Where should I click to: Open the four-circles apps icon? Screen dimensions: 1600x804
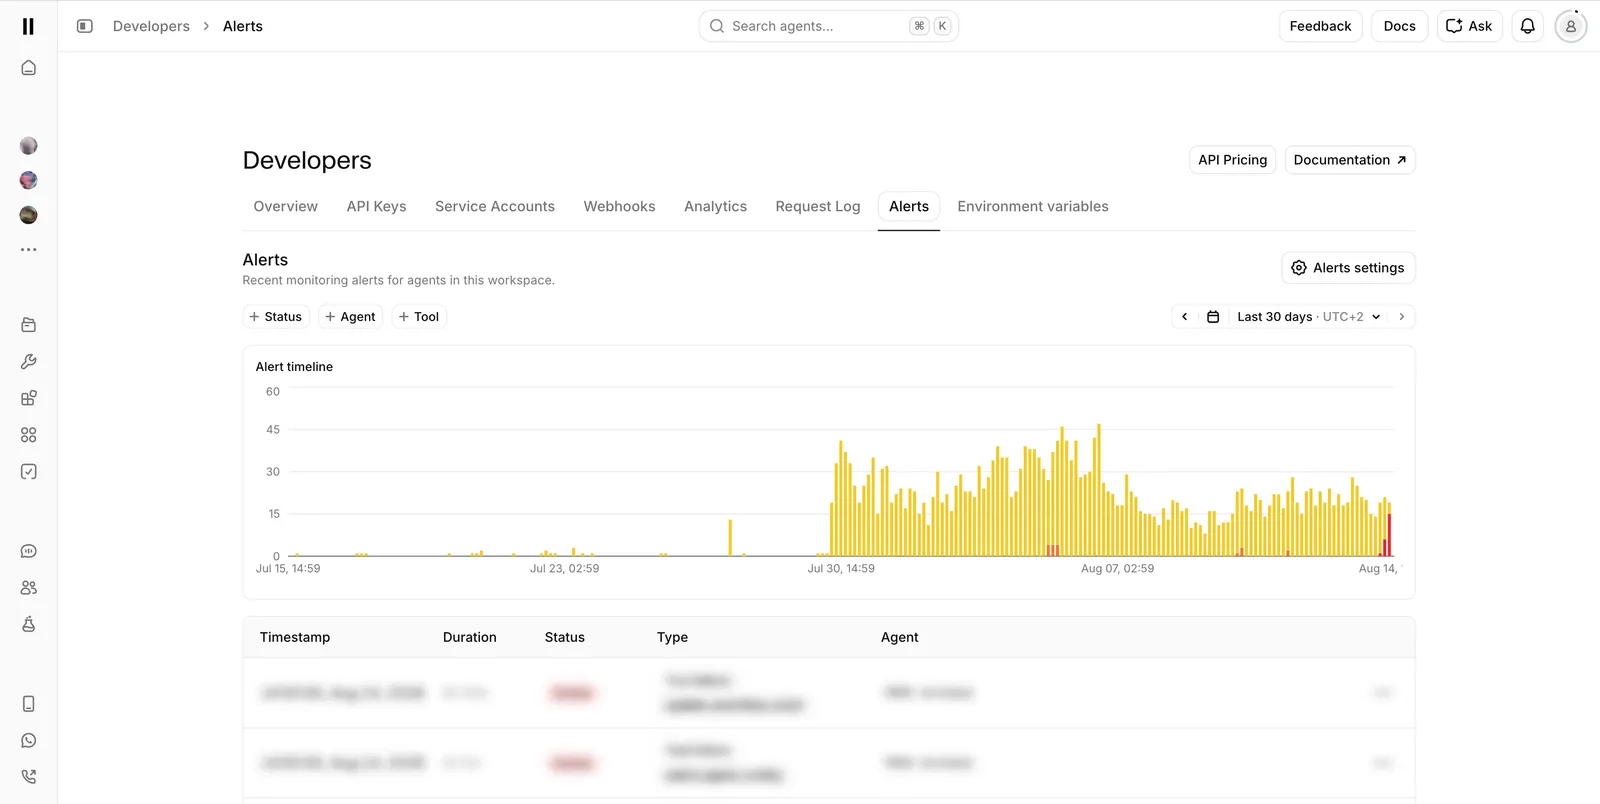[29, 435]
